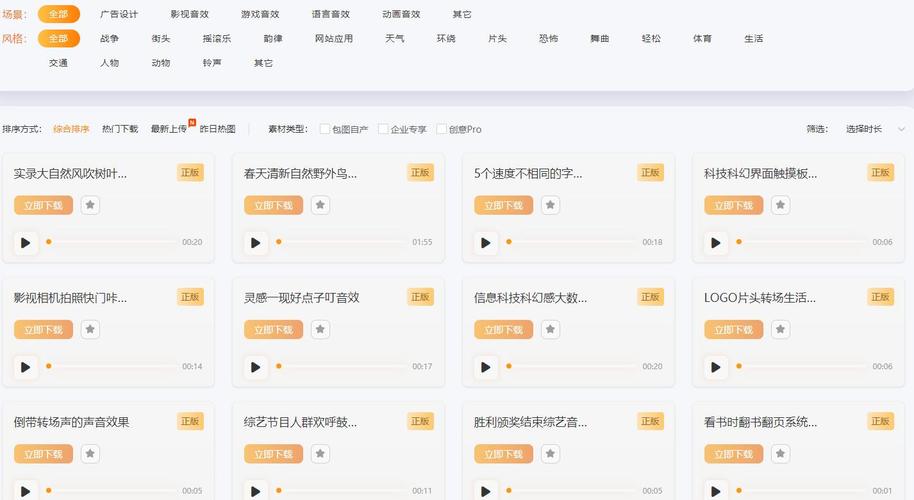
Task: Play the LOGO片头转场生活 sound
Action: [x=716, y=367]
